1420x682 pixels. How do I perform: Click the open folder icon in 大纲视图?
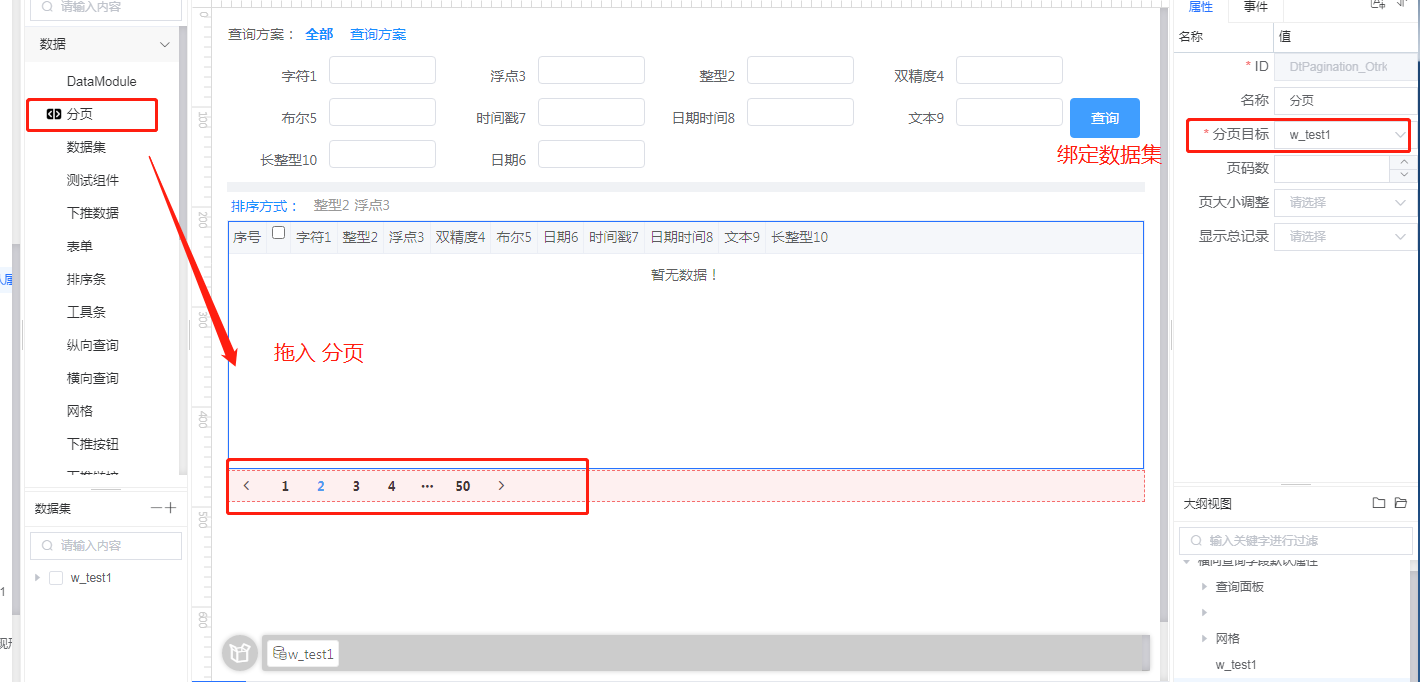[x=1401, y=503]
